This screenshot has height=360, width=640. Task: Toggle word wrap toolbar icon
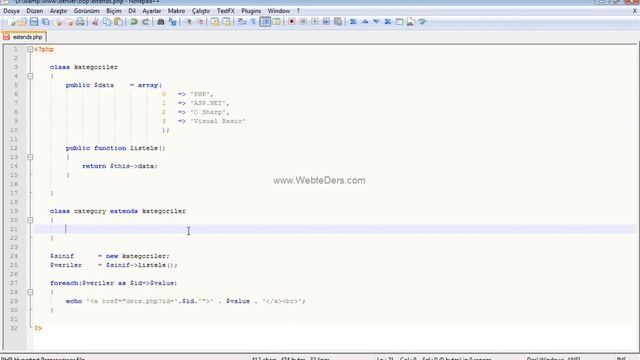point(242,22)
